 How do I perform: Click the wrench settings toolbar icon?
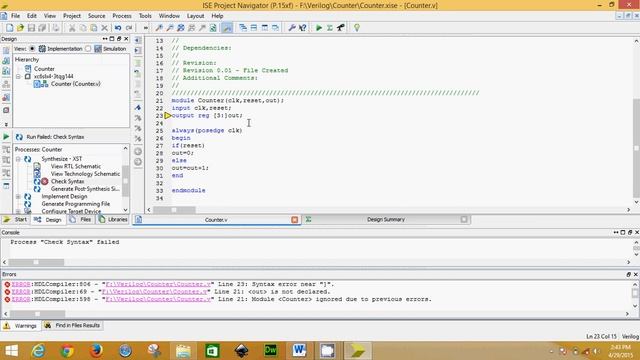tap(291, 28)
